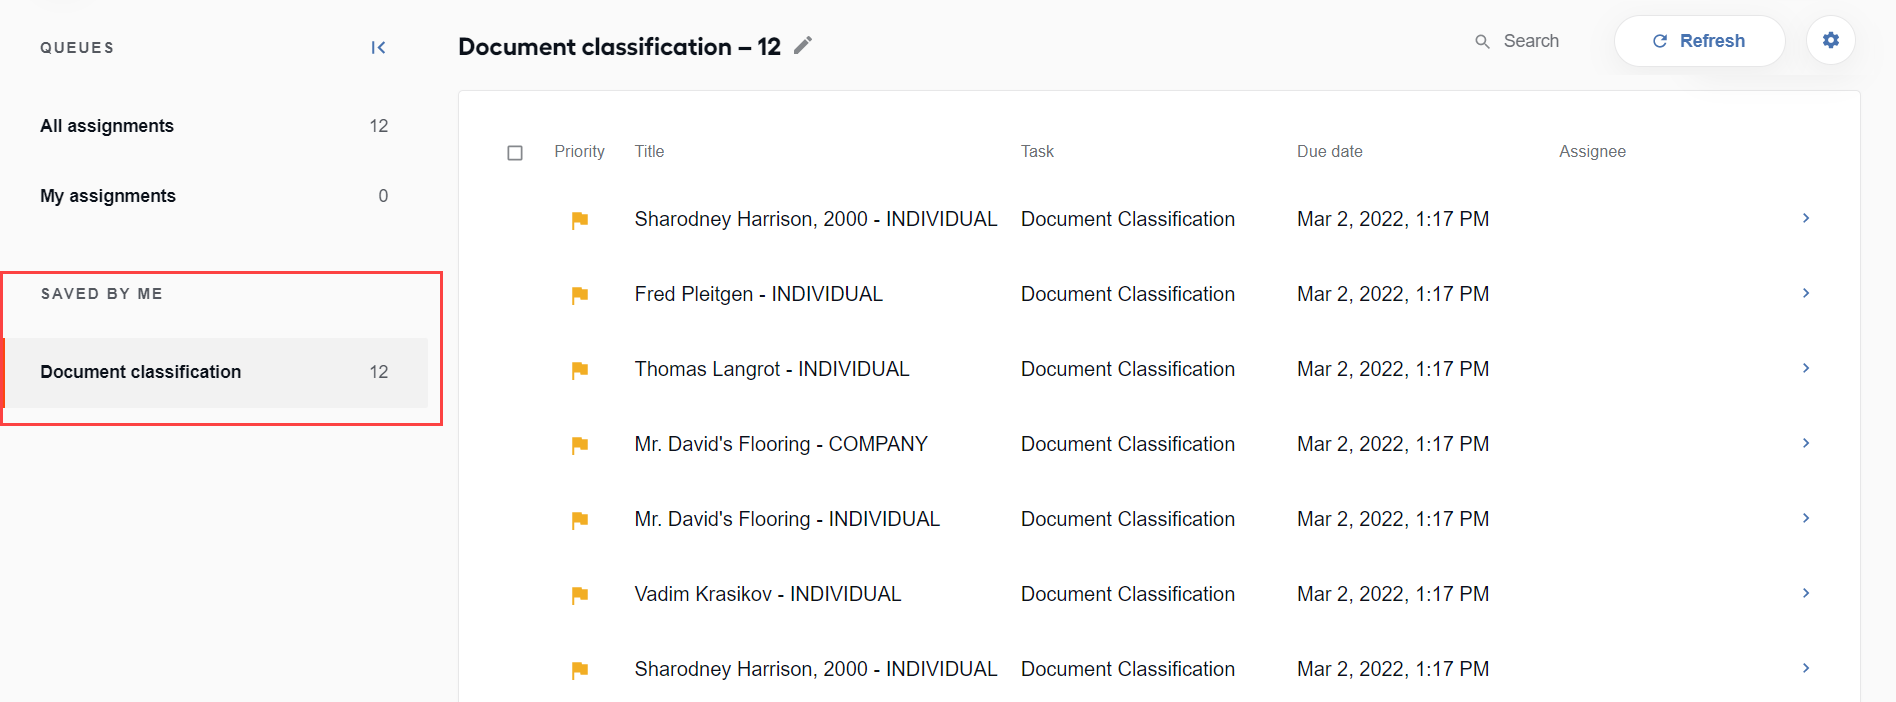Open the settings gear menu

tap(1830, 40)
